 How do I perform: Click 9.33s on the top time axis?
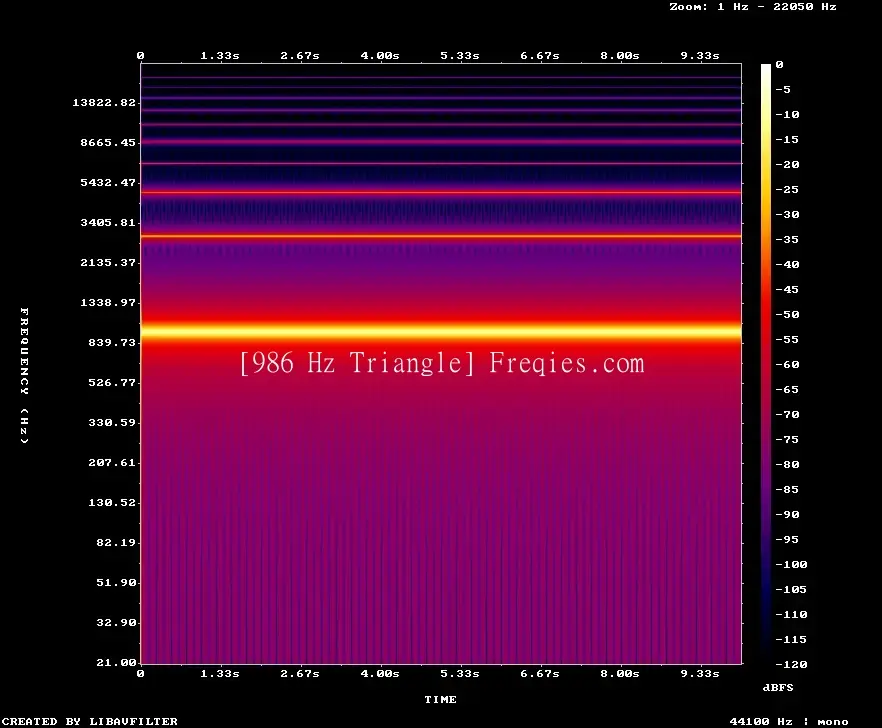click(x=700, y=56)
